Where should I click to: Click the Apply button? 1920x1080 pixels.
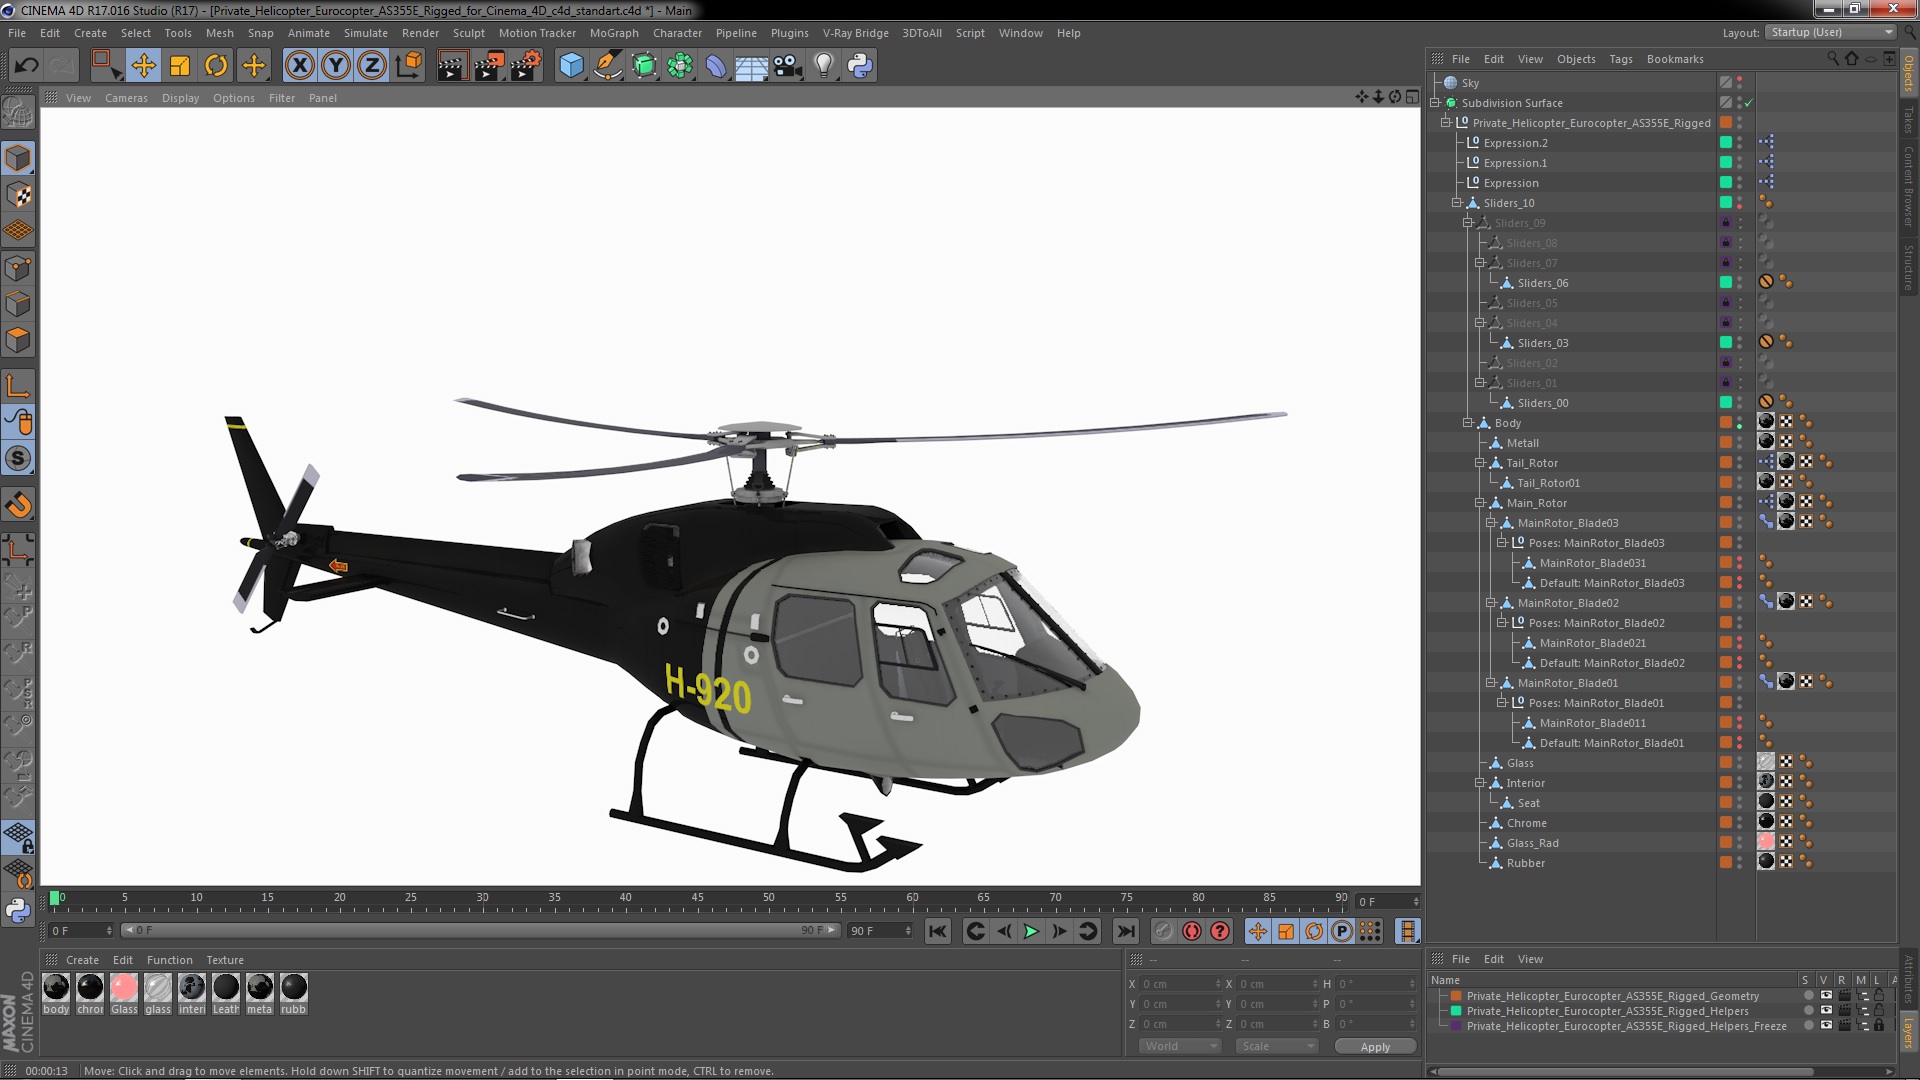point(1375,1046)
